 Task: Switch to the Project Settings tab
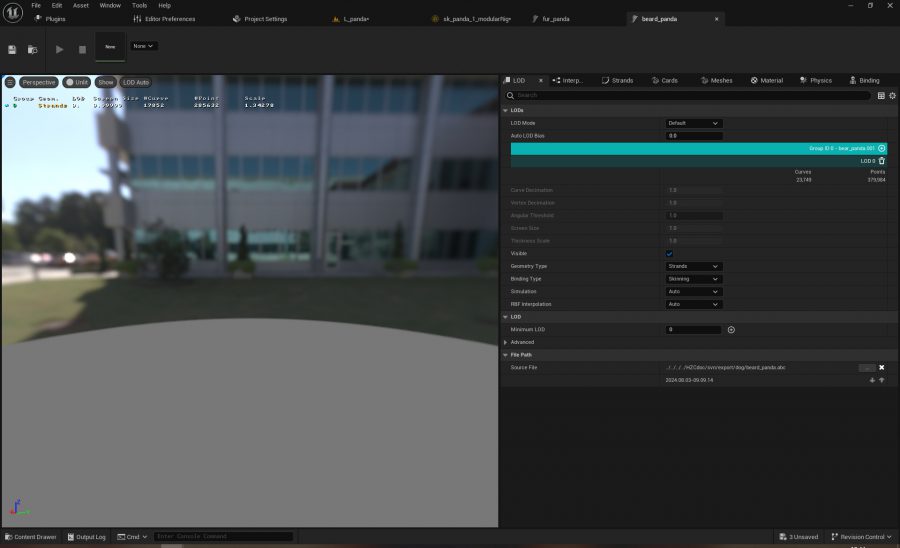(260, 19)
